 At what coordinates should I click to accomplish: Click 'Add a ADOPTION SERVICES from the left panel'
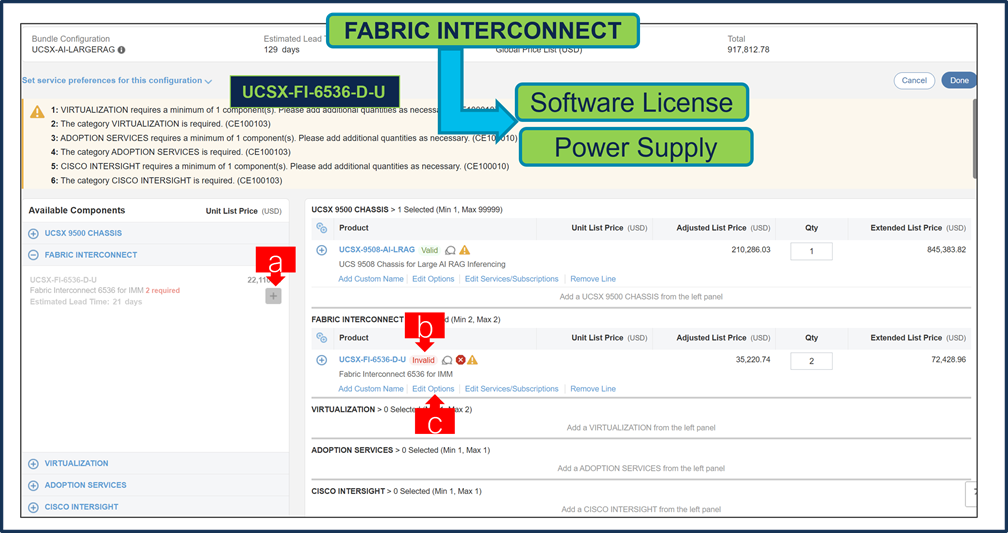tap(641, 469)
